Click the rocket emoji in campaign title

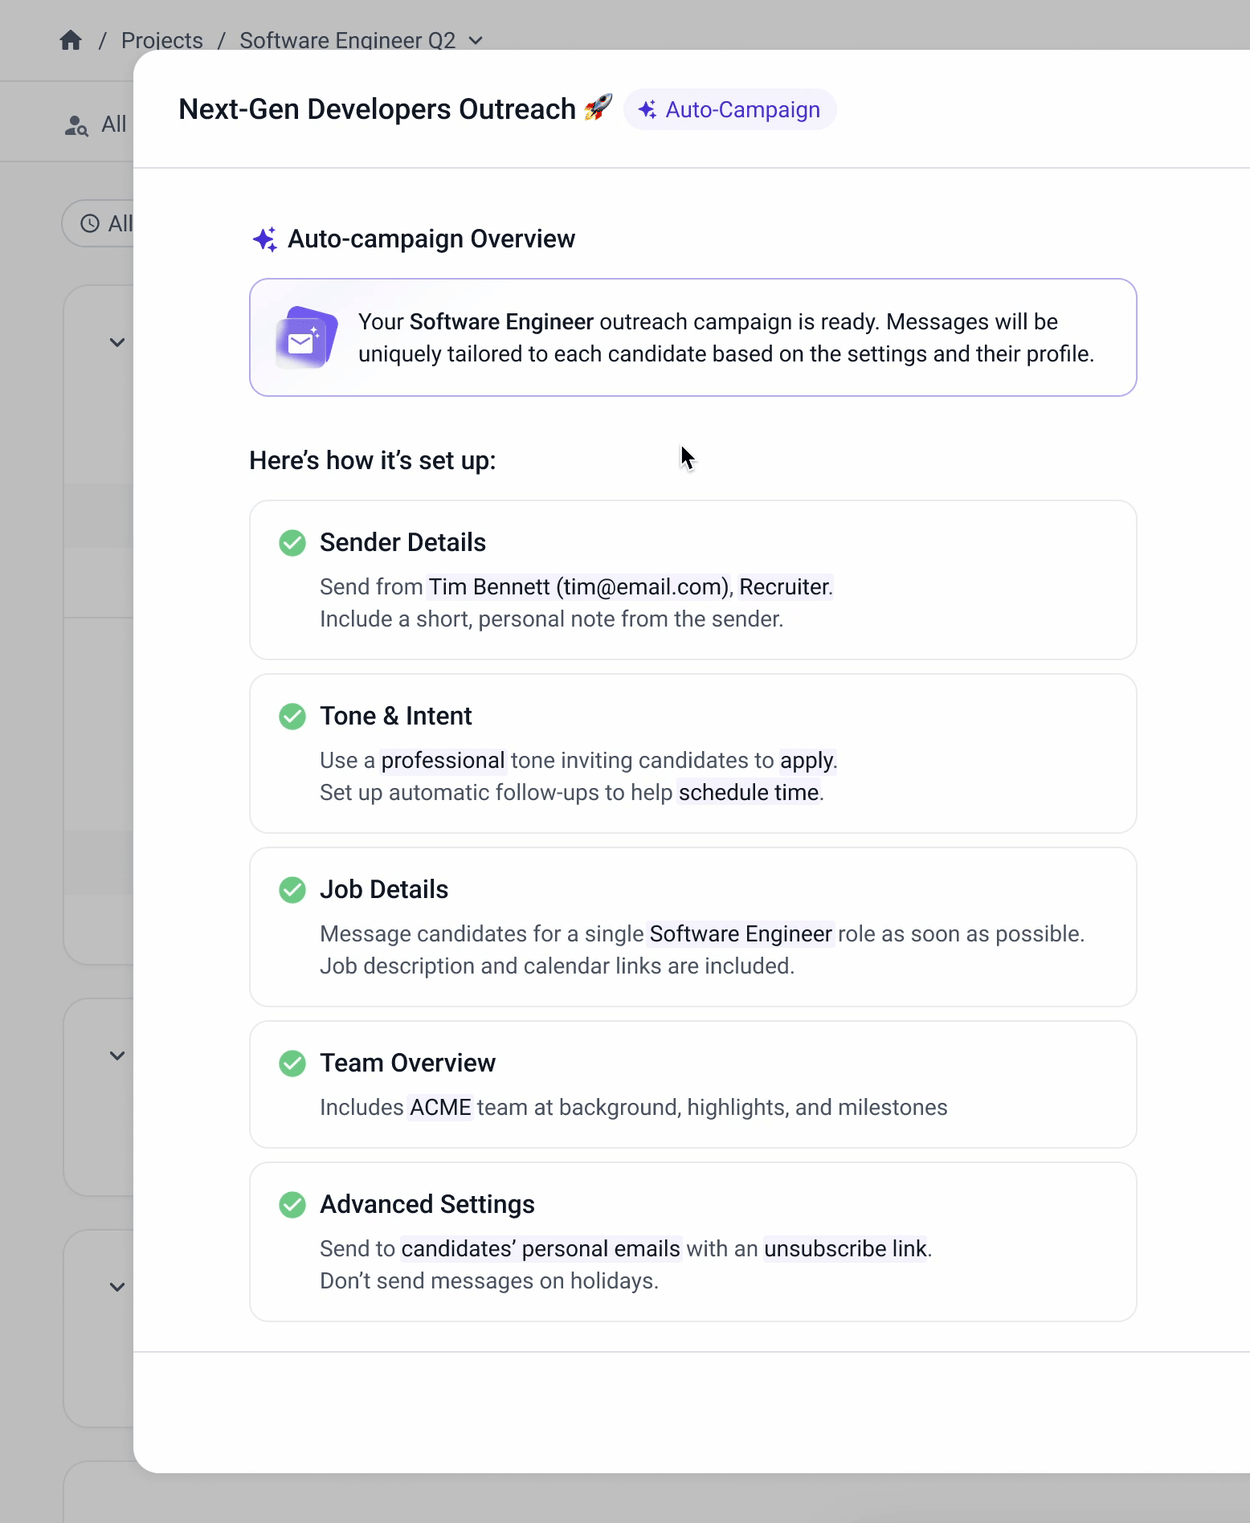(x=598, y=107)
